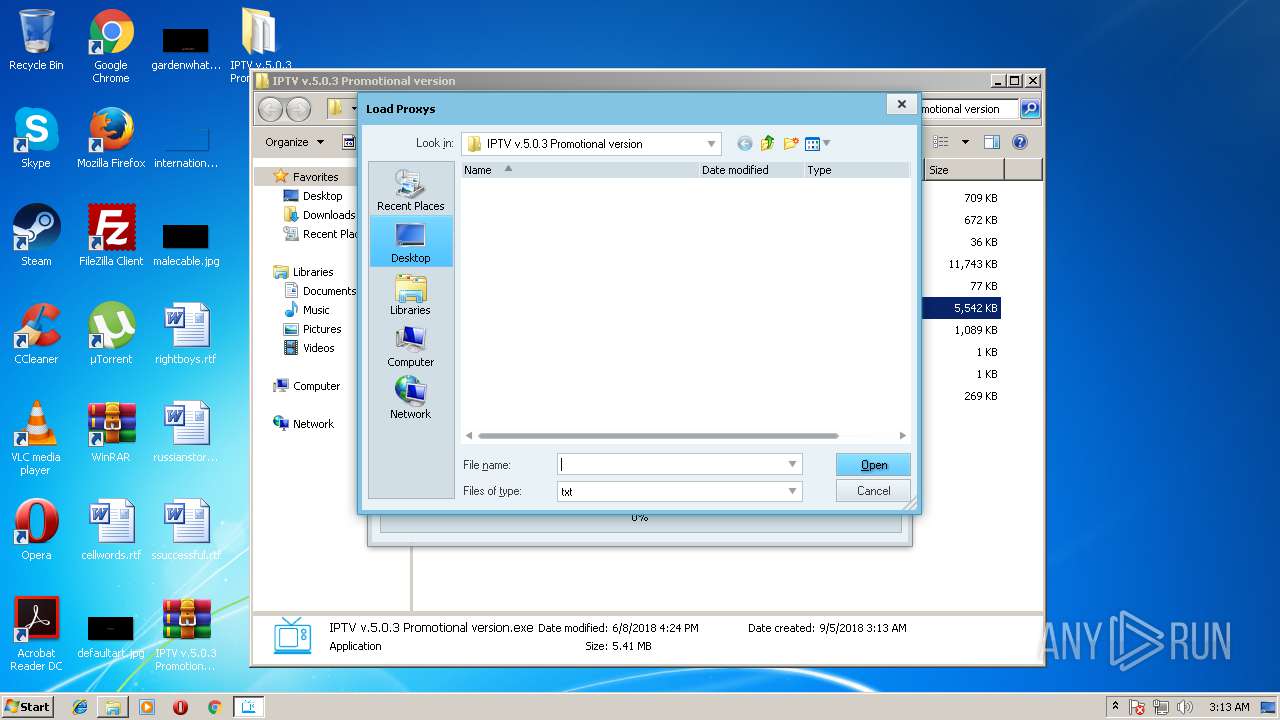This screenshot has width=1280, height=720.
Task: Select Documents library in Explorer
Action: point(329,291)
